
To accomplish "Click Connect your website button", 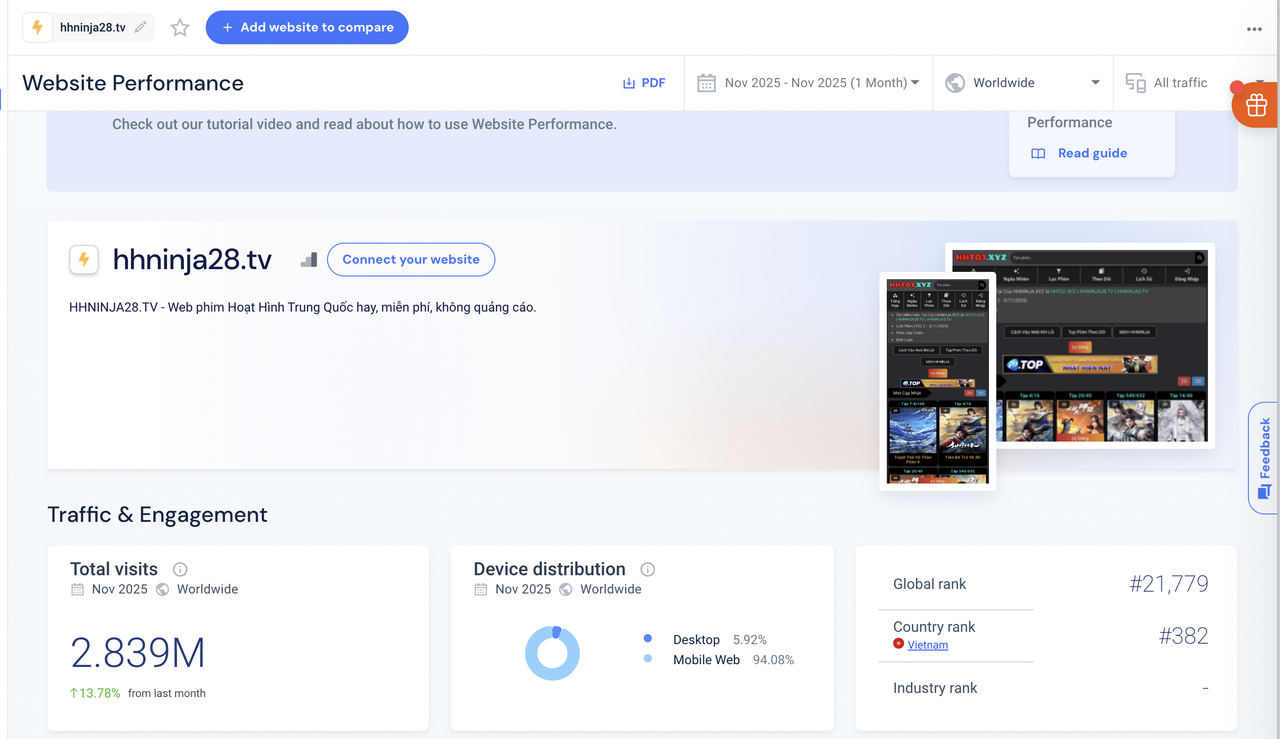I will (x=411, y=259).
